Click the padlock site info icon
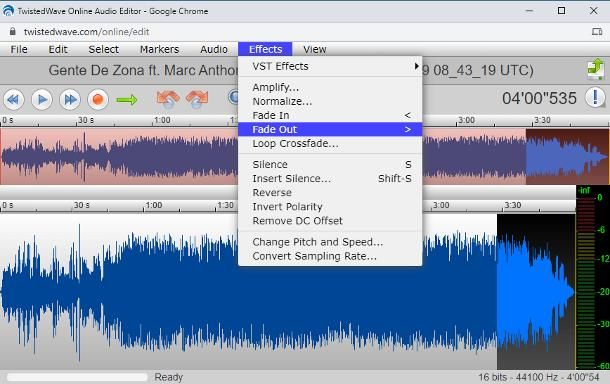The width and height of the screenshot is (610, 384). pos(12,32)
